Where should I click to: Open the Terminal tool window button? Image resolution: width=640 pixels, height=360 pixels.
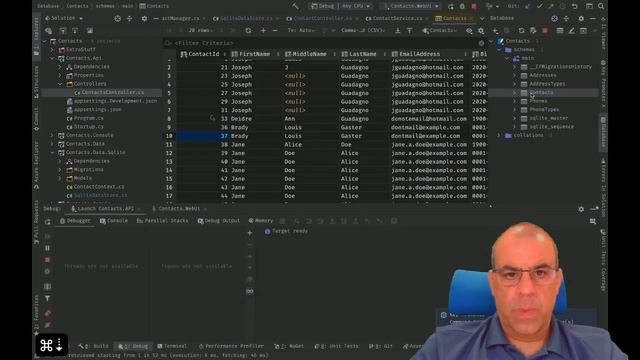172,346
